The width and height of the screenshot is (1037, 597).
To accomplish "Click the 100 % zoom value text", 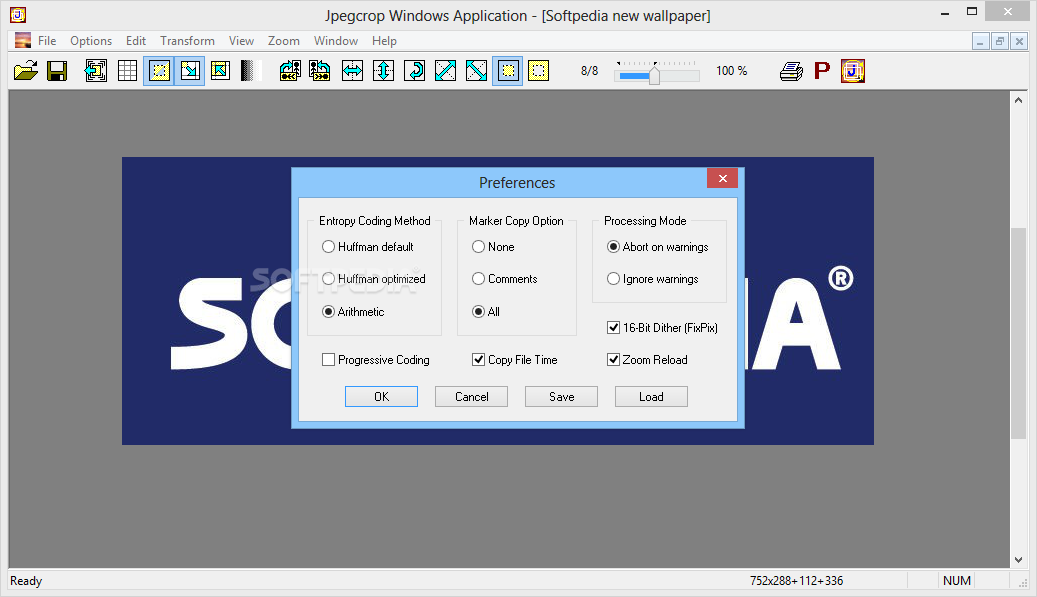I will point(731,71).
